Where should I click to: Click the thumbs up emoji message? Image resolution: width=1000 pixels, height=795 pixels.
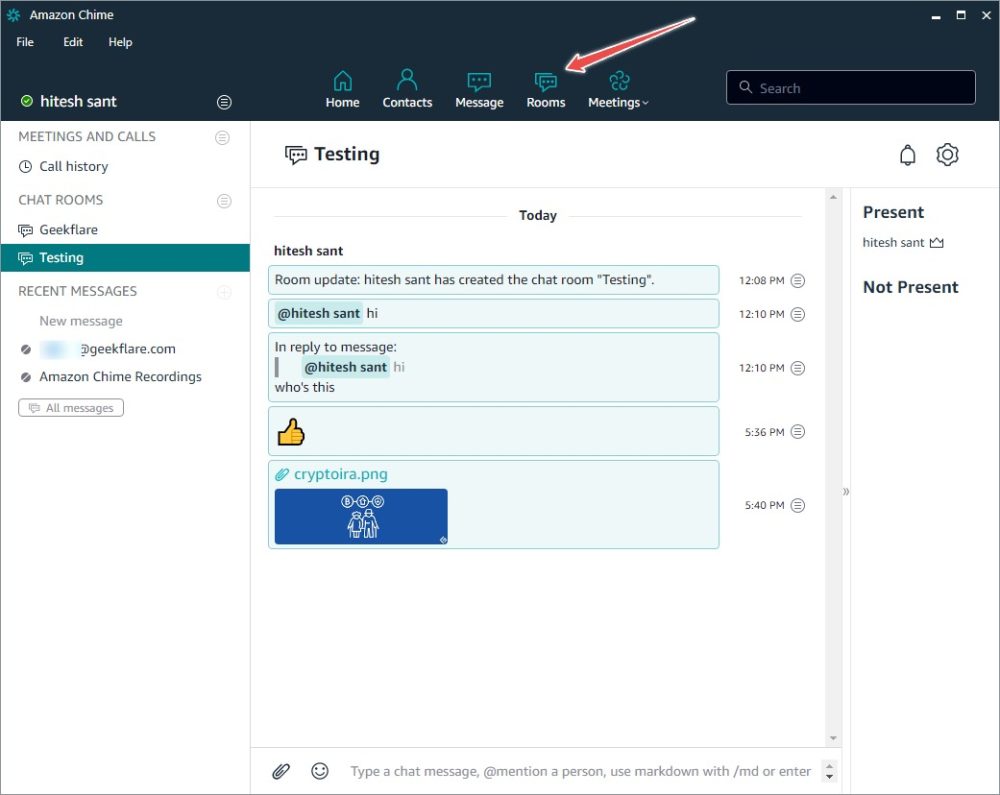291,432
